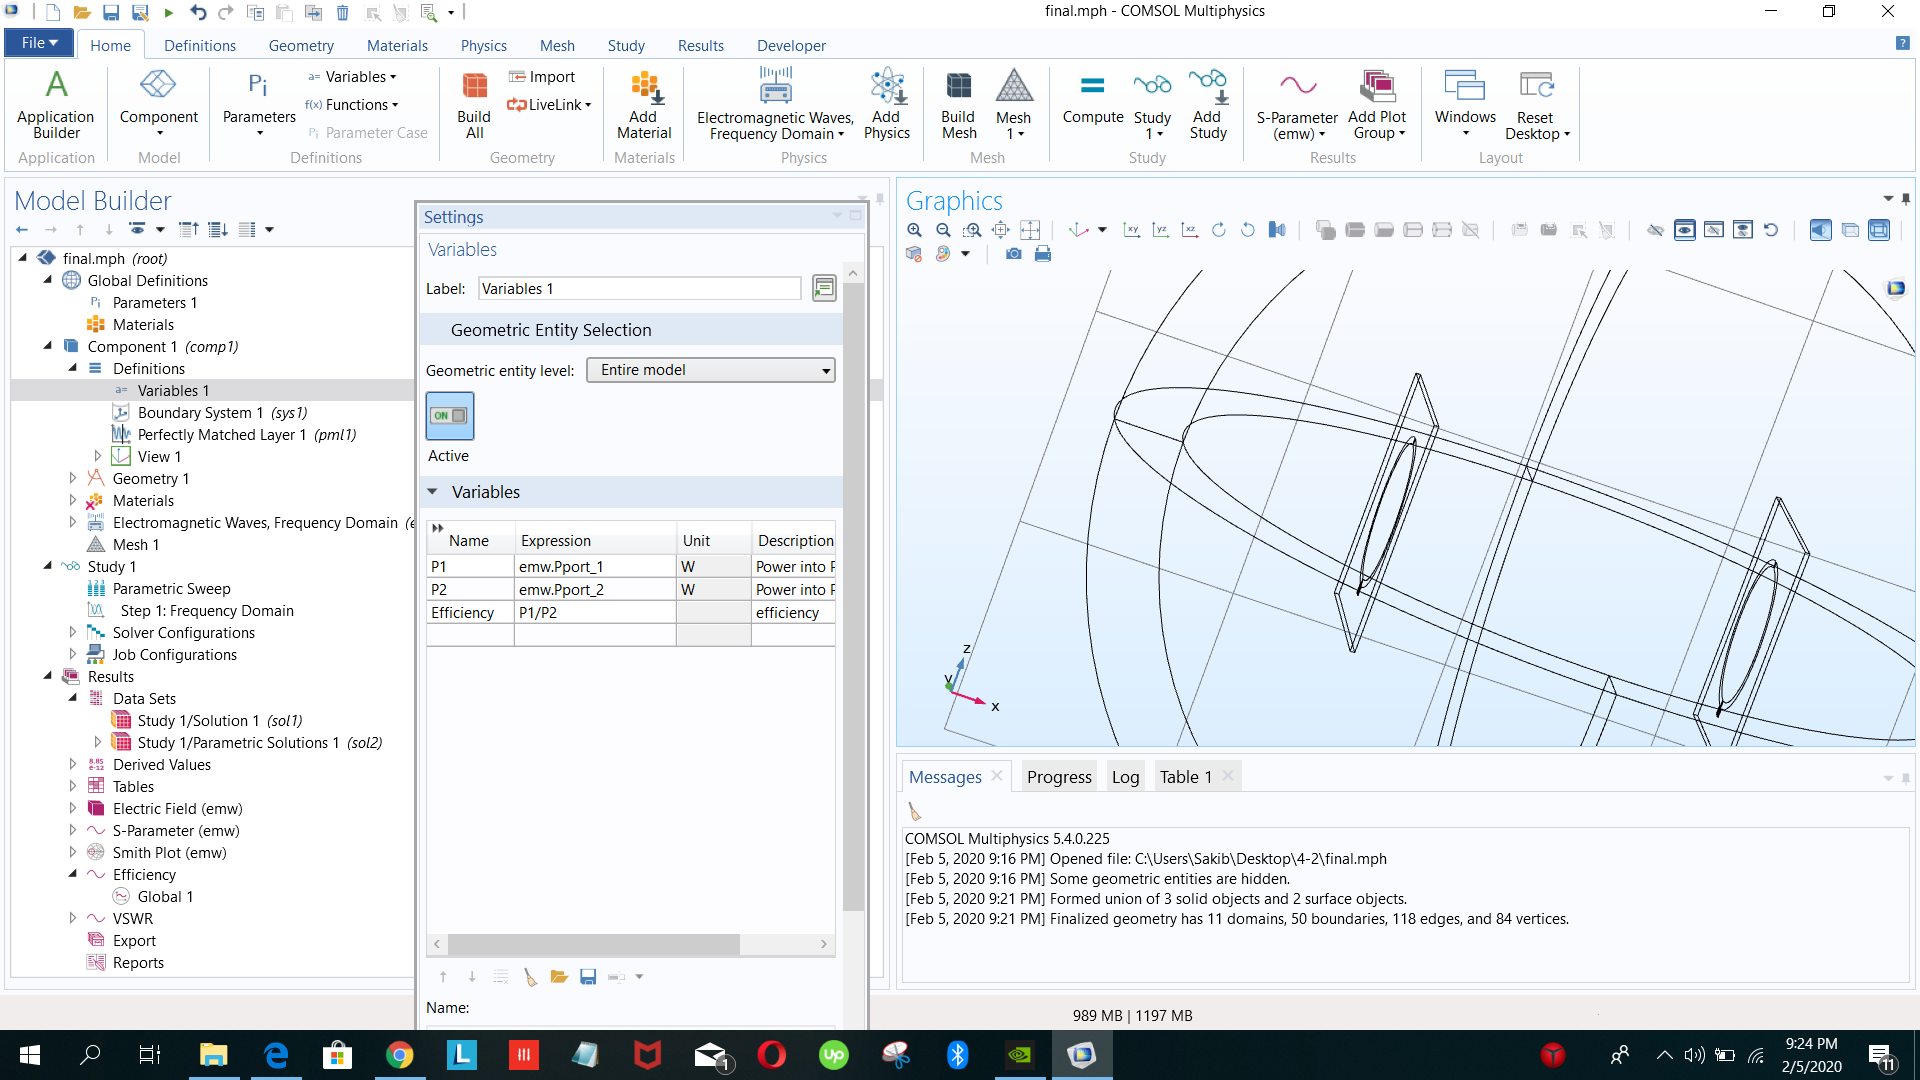Click the Label input field
The width and height of the screenshot is (1920, 1080).
tap(639, 289)
